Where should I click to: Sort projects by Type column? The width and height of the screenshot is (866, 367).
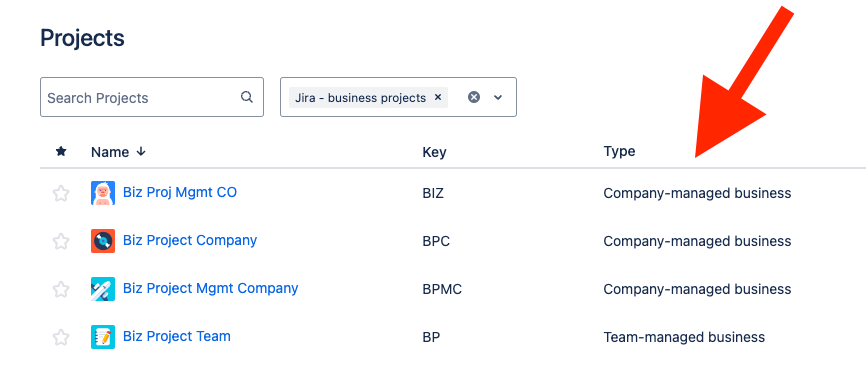[x=619, y=151]
